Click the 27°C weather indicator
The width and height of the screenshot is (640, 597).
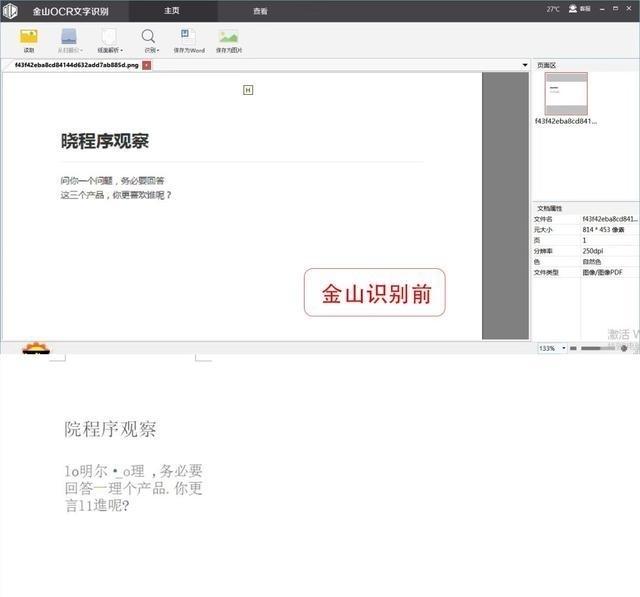pos(553,9)
